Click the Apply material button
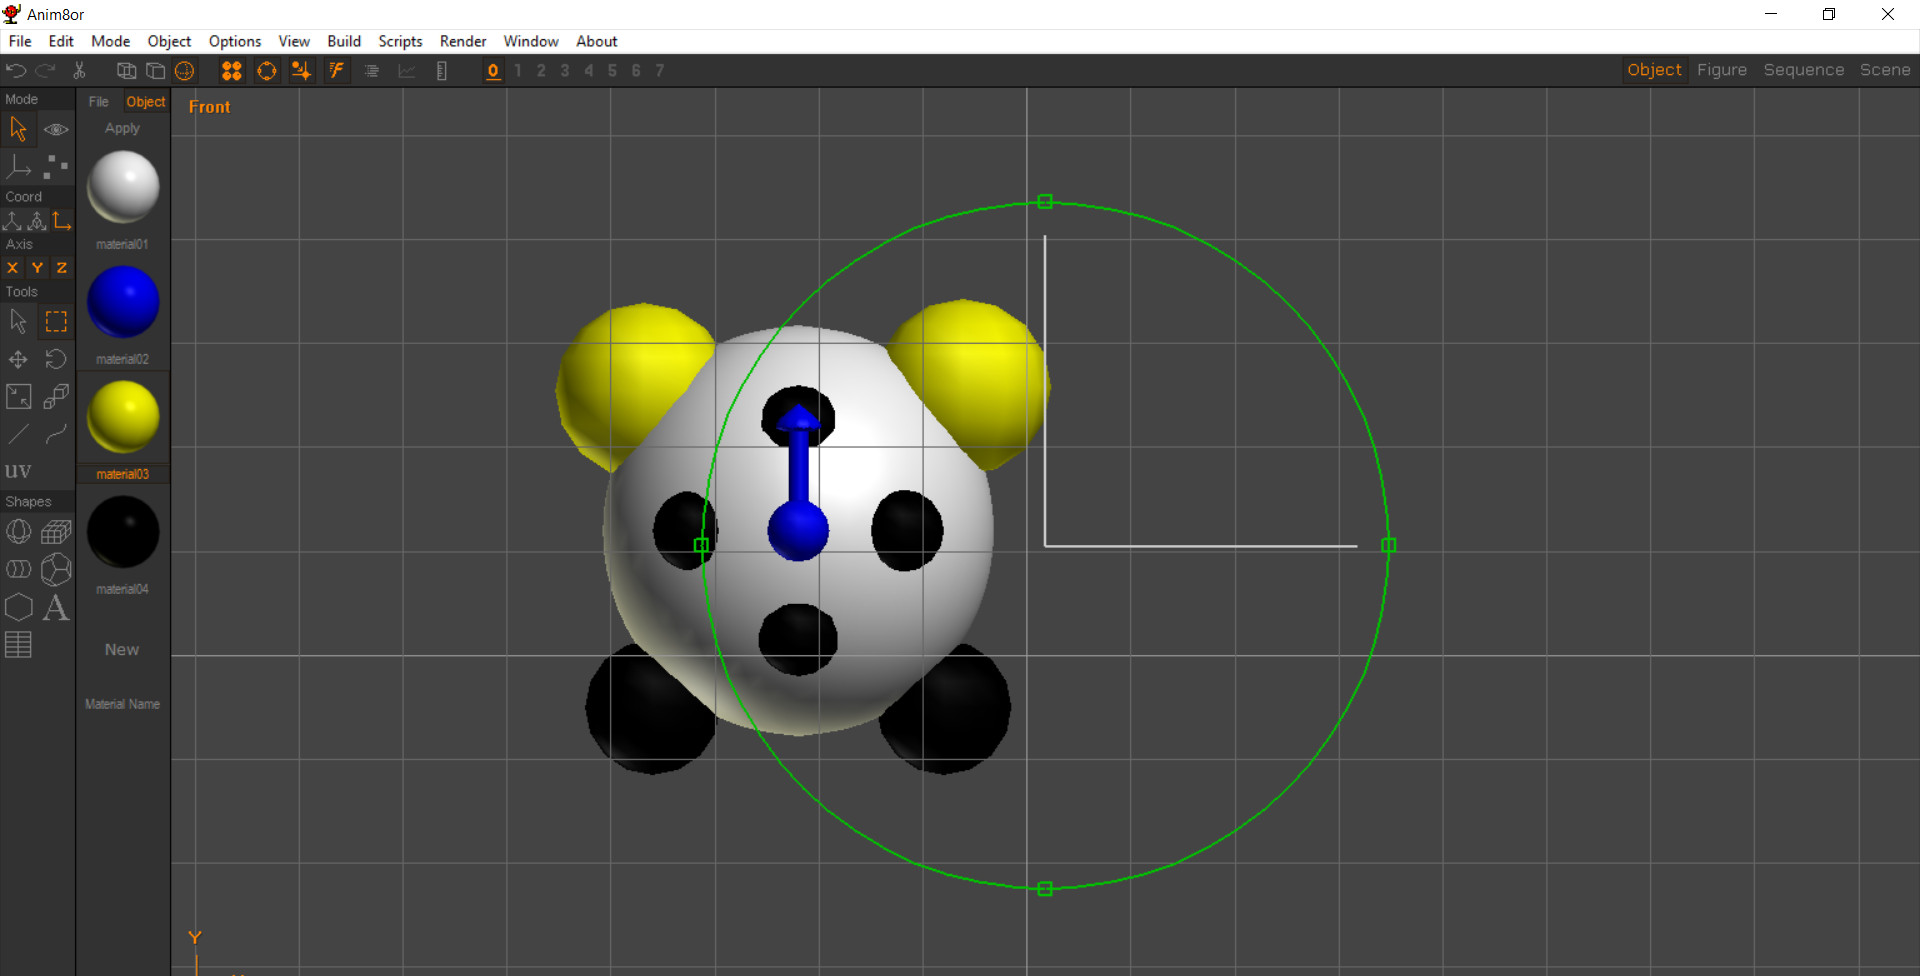 point(122,128)
